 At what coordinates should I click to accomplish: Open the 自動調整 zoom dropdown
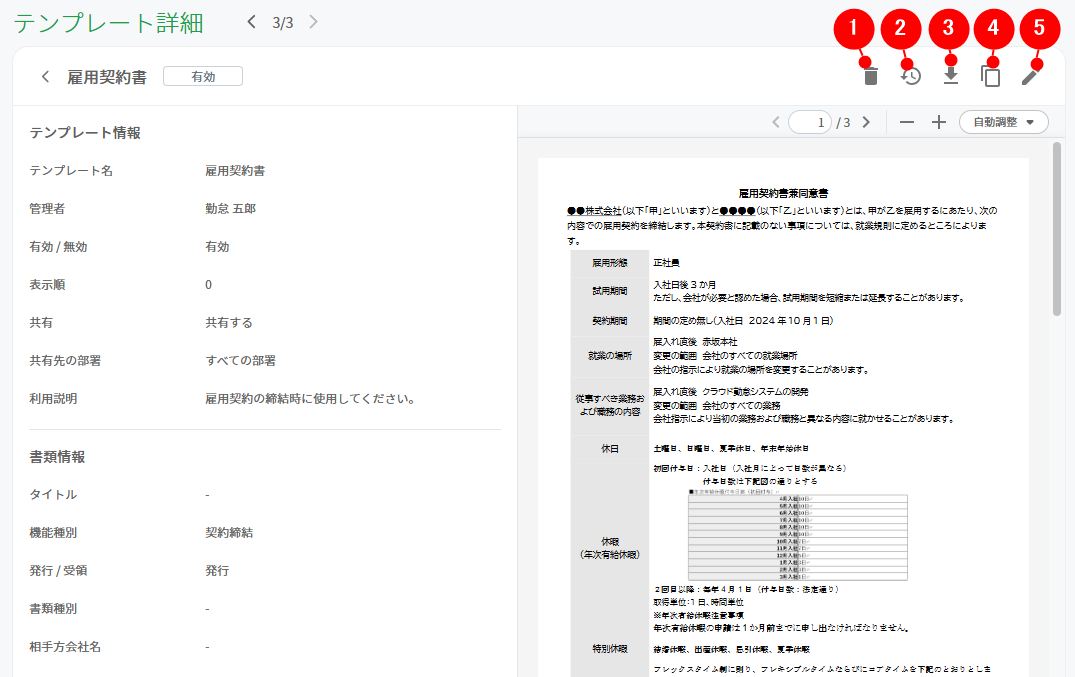tap(1004, 122)
